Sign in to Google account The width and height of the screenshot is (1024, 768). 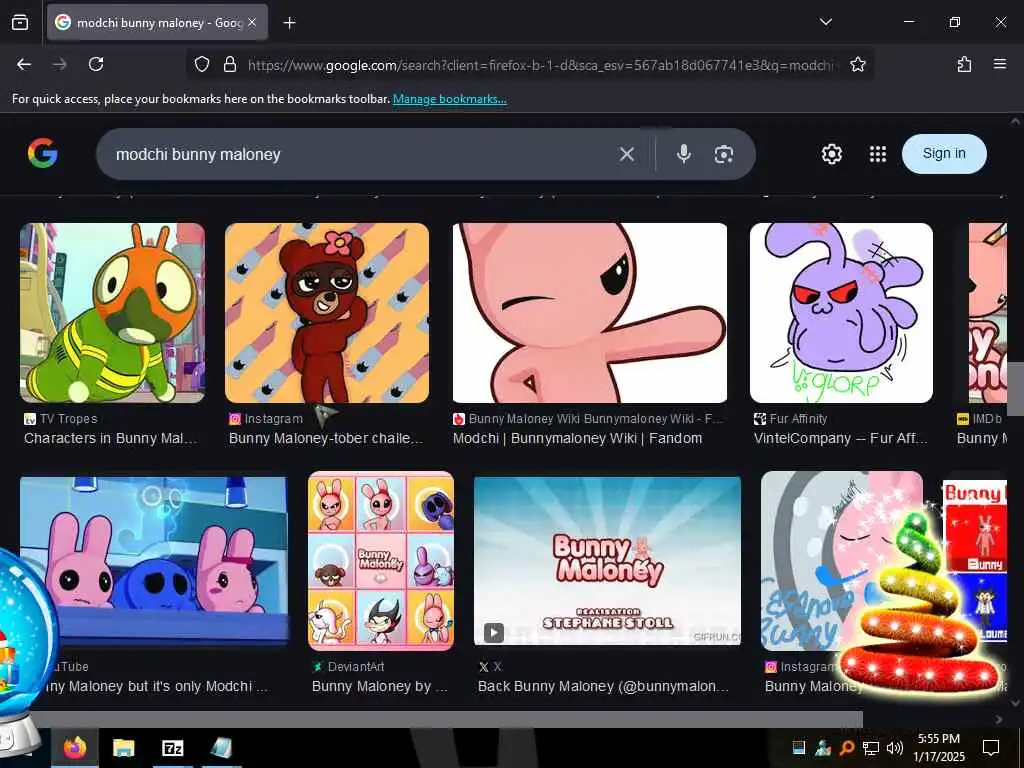coord(944,153)
